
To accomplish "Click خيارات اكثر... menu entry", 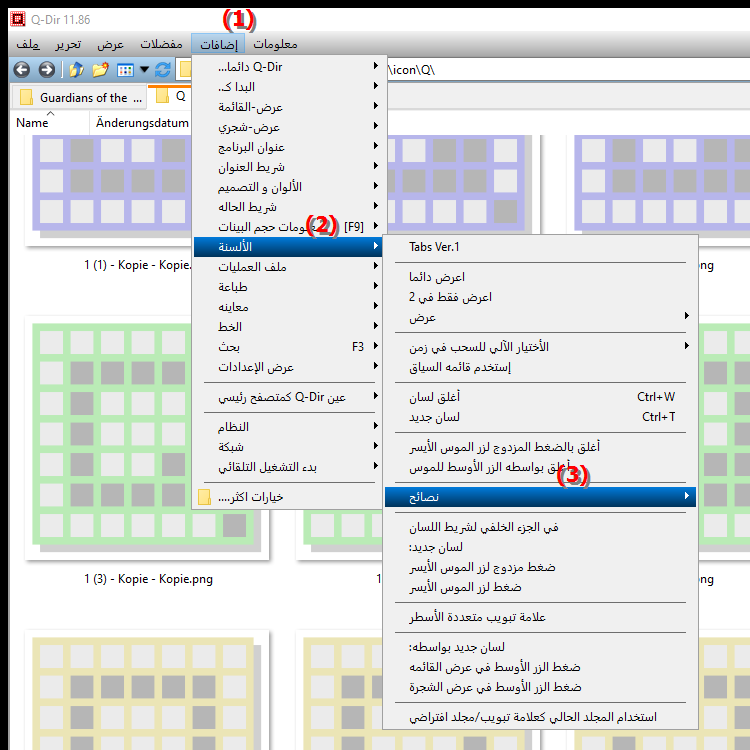I will (289, 497).
